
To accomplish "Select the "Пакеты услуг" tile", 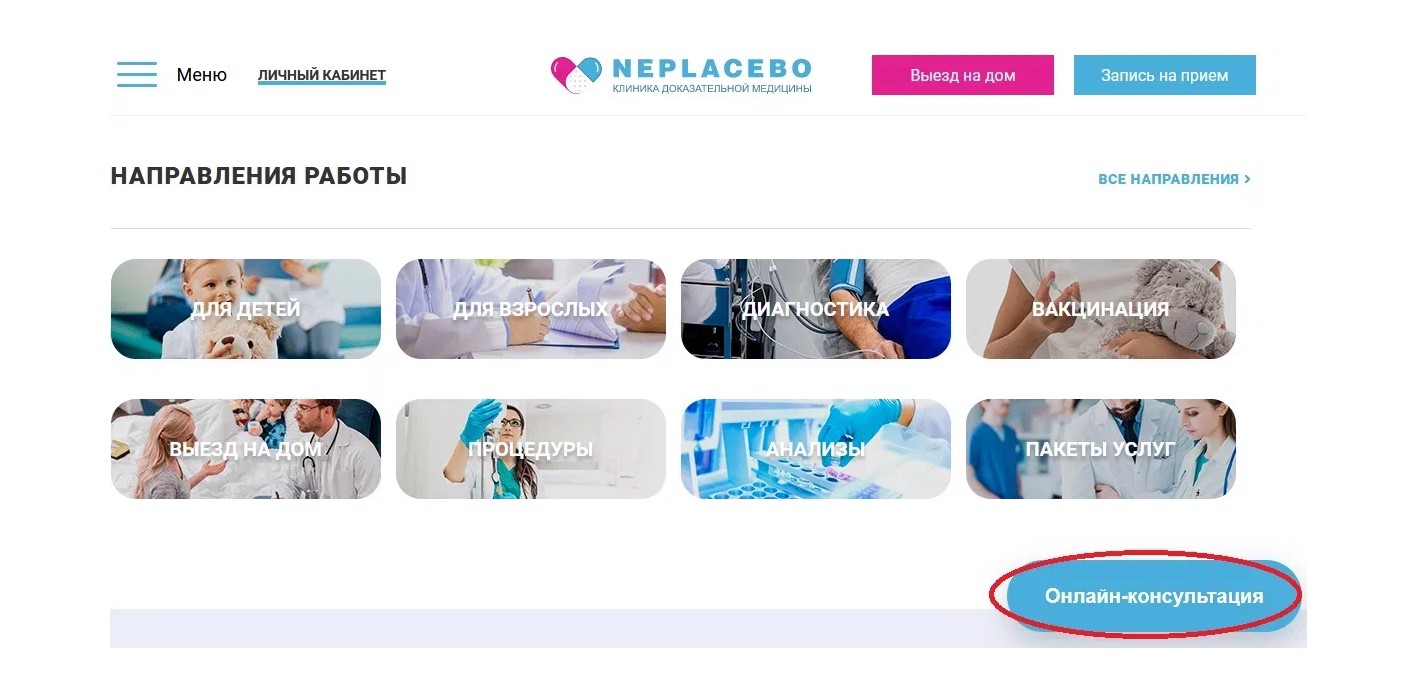I will click(x=1101, y=449).
